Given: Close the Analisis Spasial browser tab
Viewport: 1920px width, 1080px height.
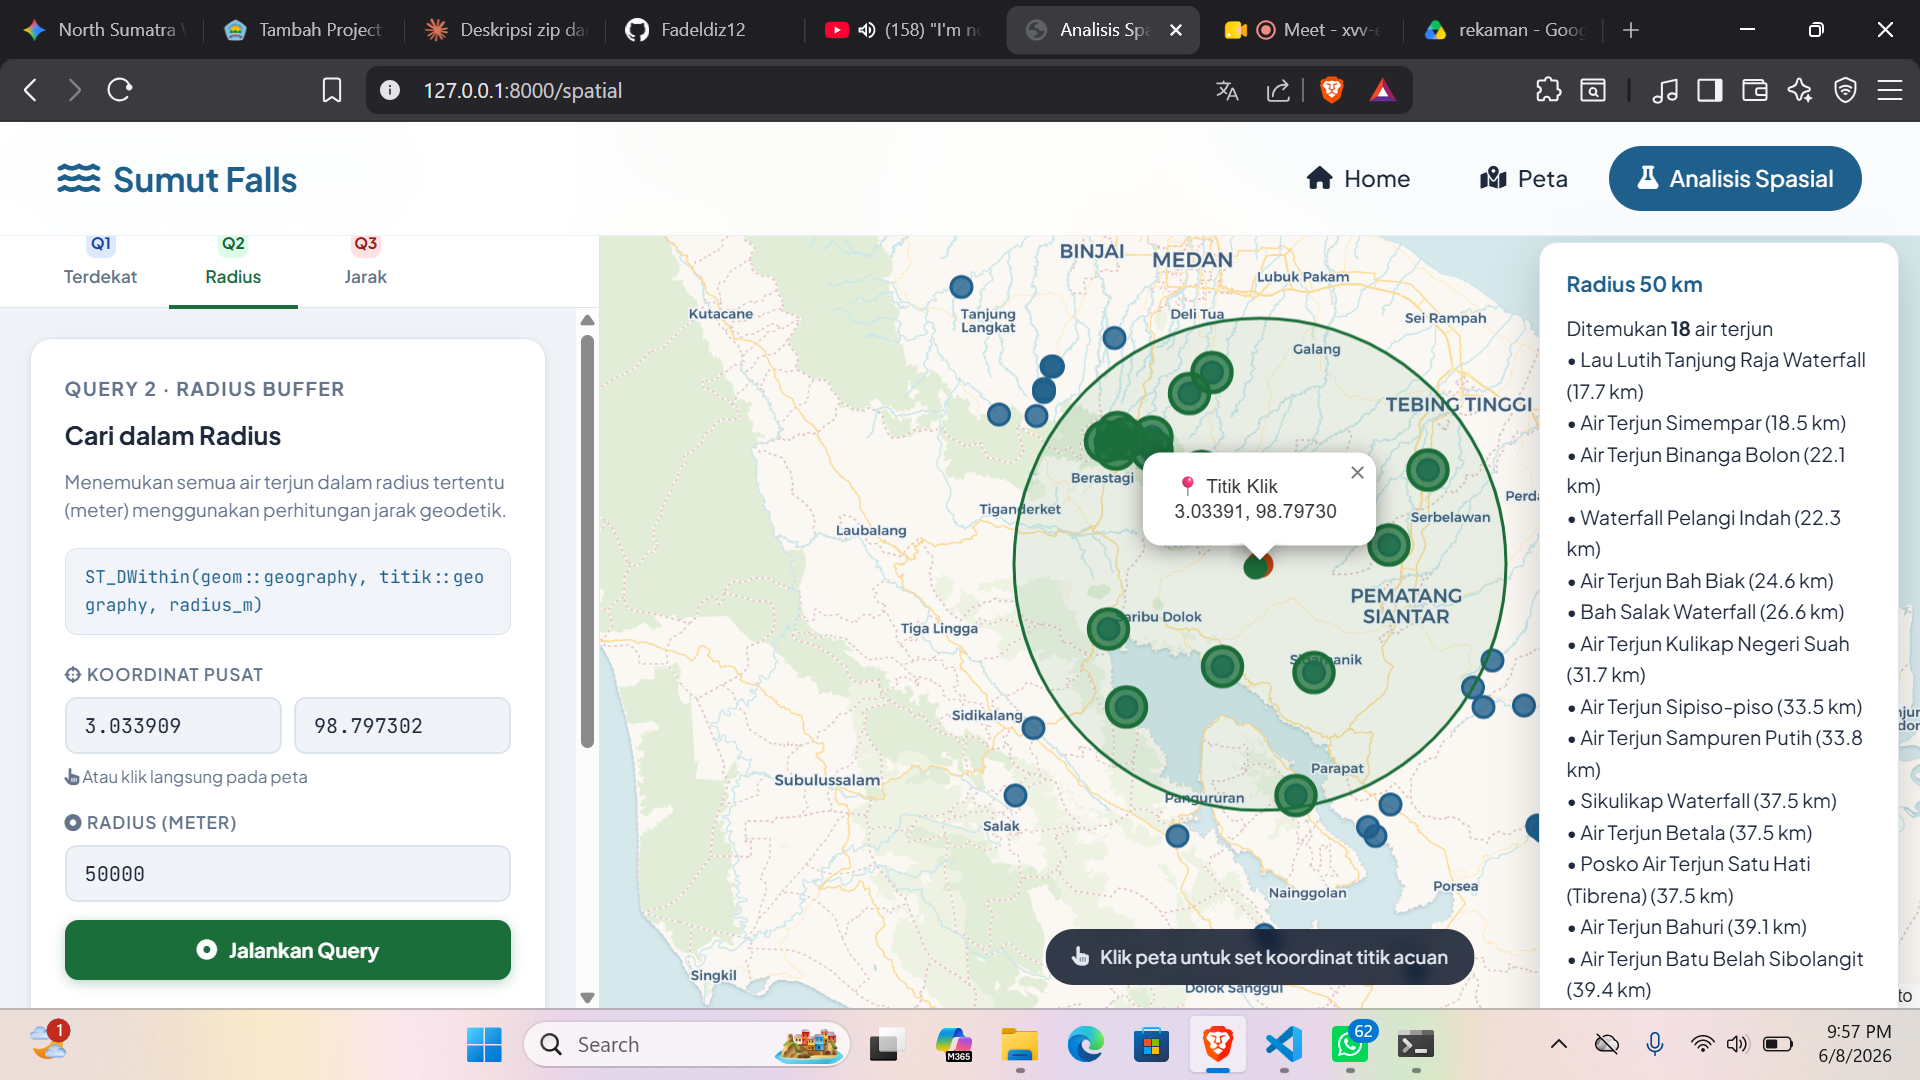Looking at the screenshot, I should pos(1176,30).
